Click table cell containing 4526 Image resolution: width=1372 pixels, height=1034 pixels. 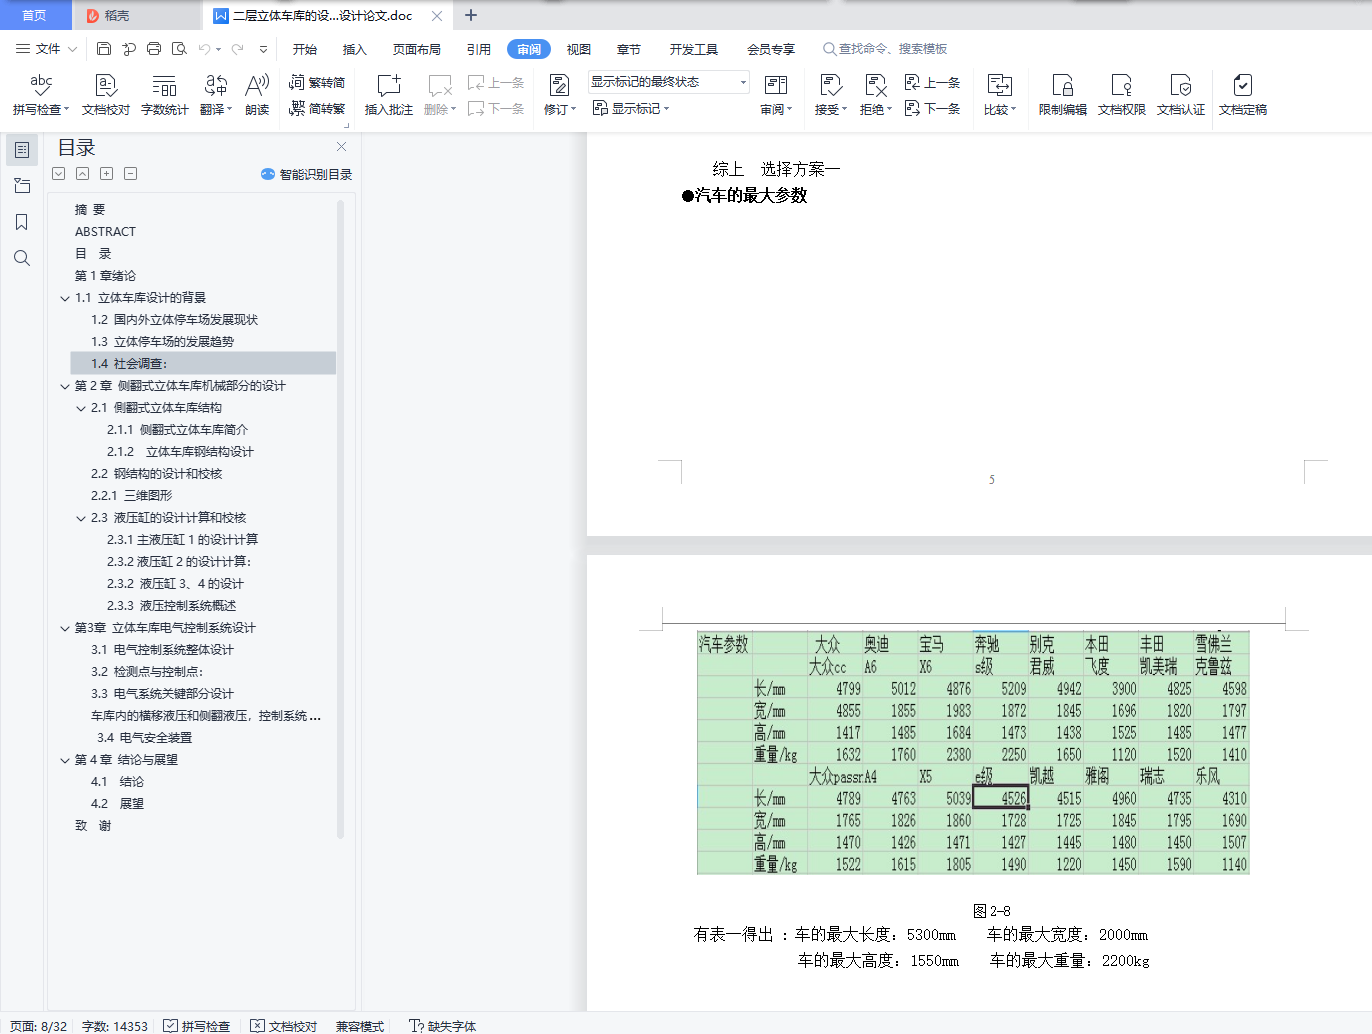(1000, 798)
